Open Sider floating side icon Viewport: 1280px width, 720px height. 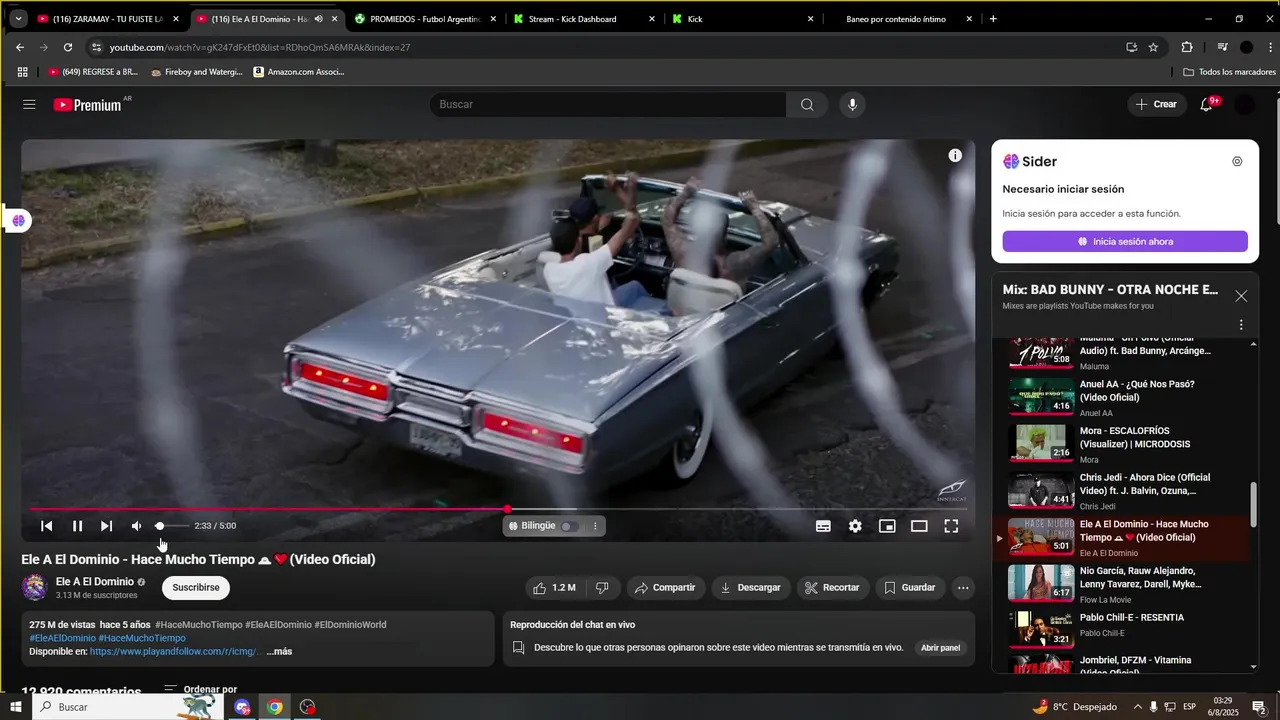(x=18, y=221)
